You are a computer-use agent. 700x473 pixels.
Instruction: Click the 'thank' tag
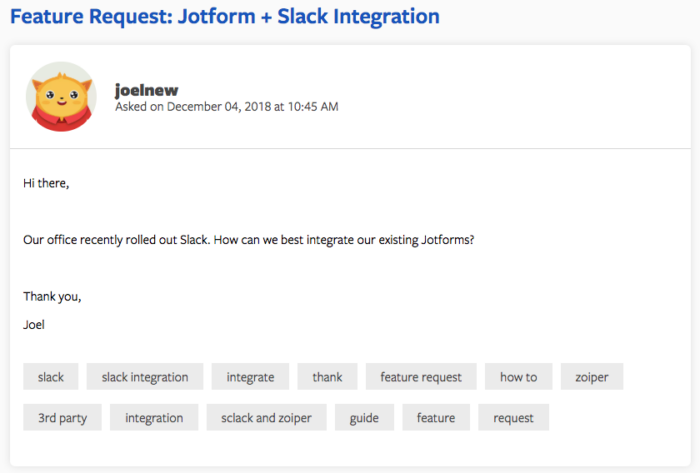pyautogui.click(x=327, y=377)
